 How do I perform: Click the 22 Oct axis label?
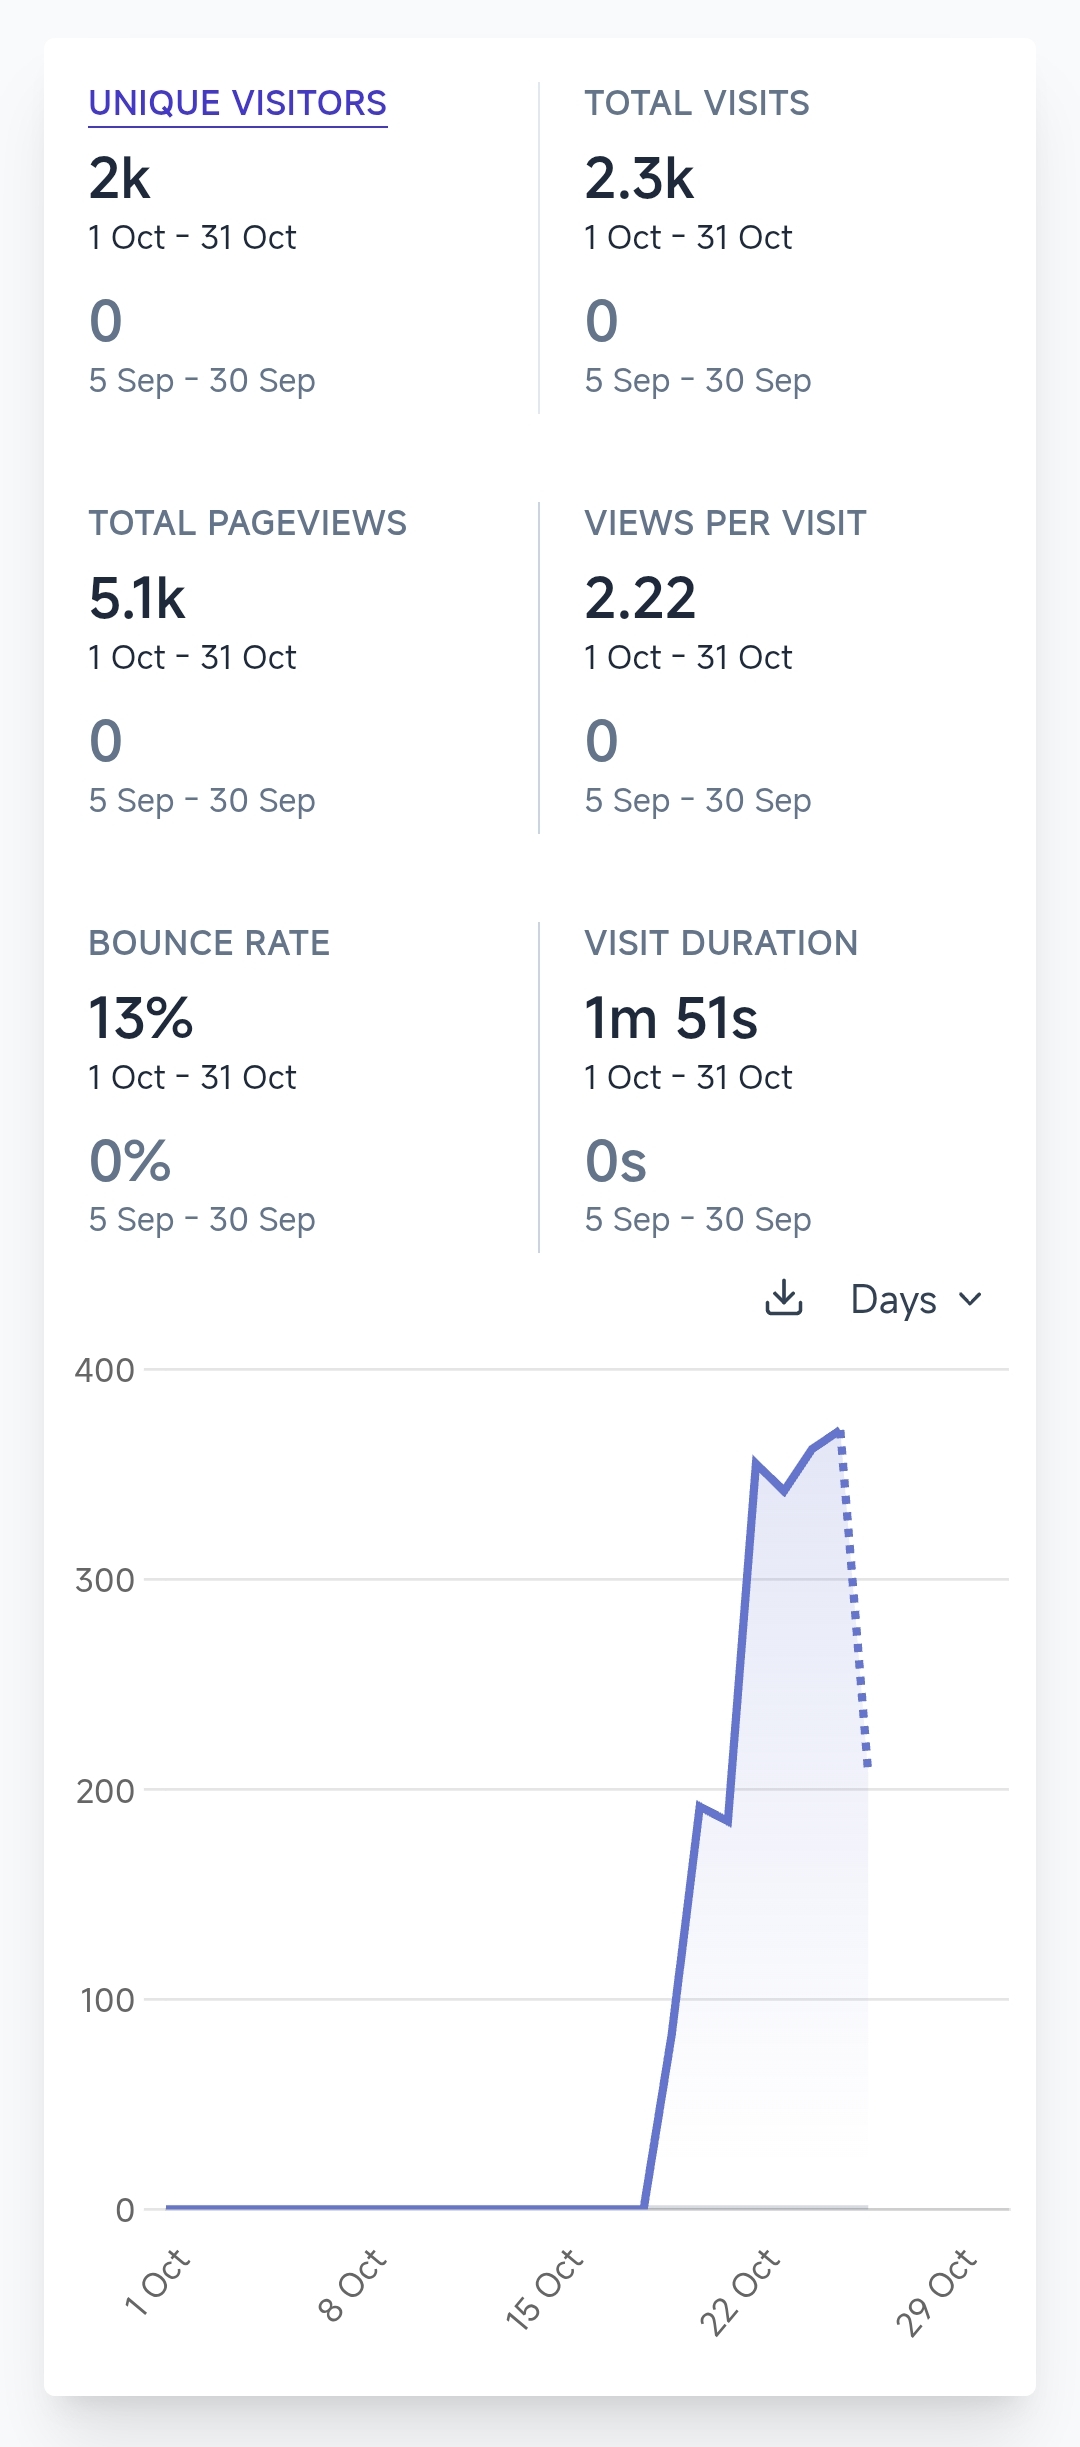pos(739,2291)
